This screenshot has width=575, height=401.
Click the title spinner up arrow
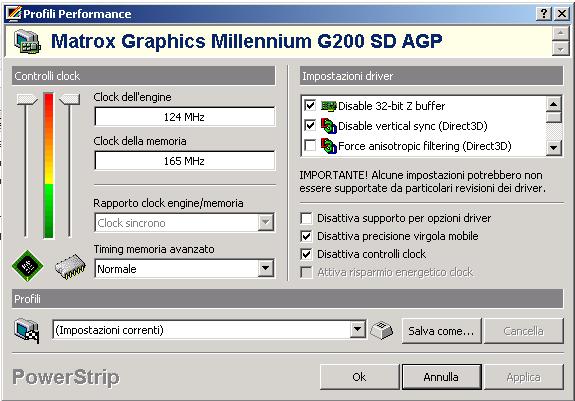pos(560,34)
